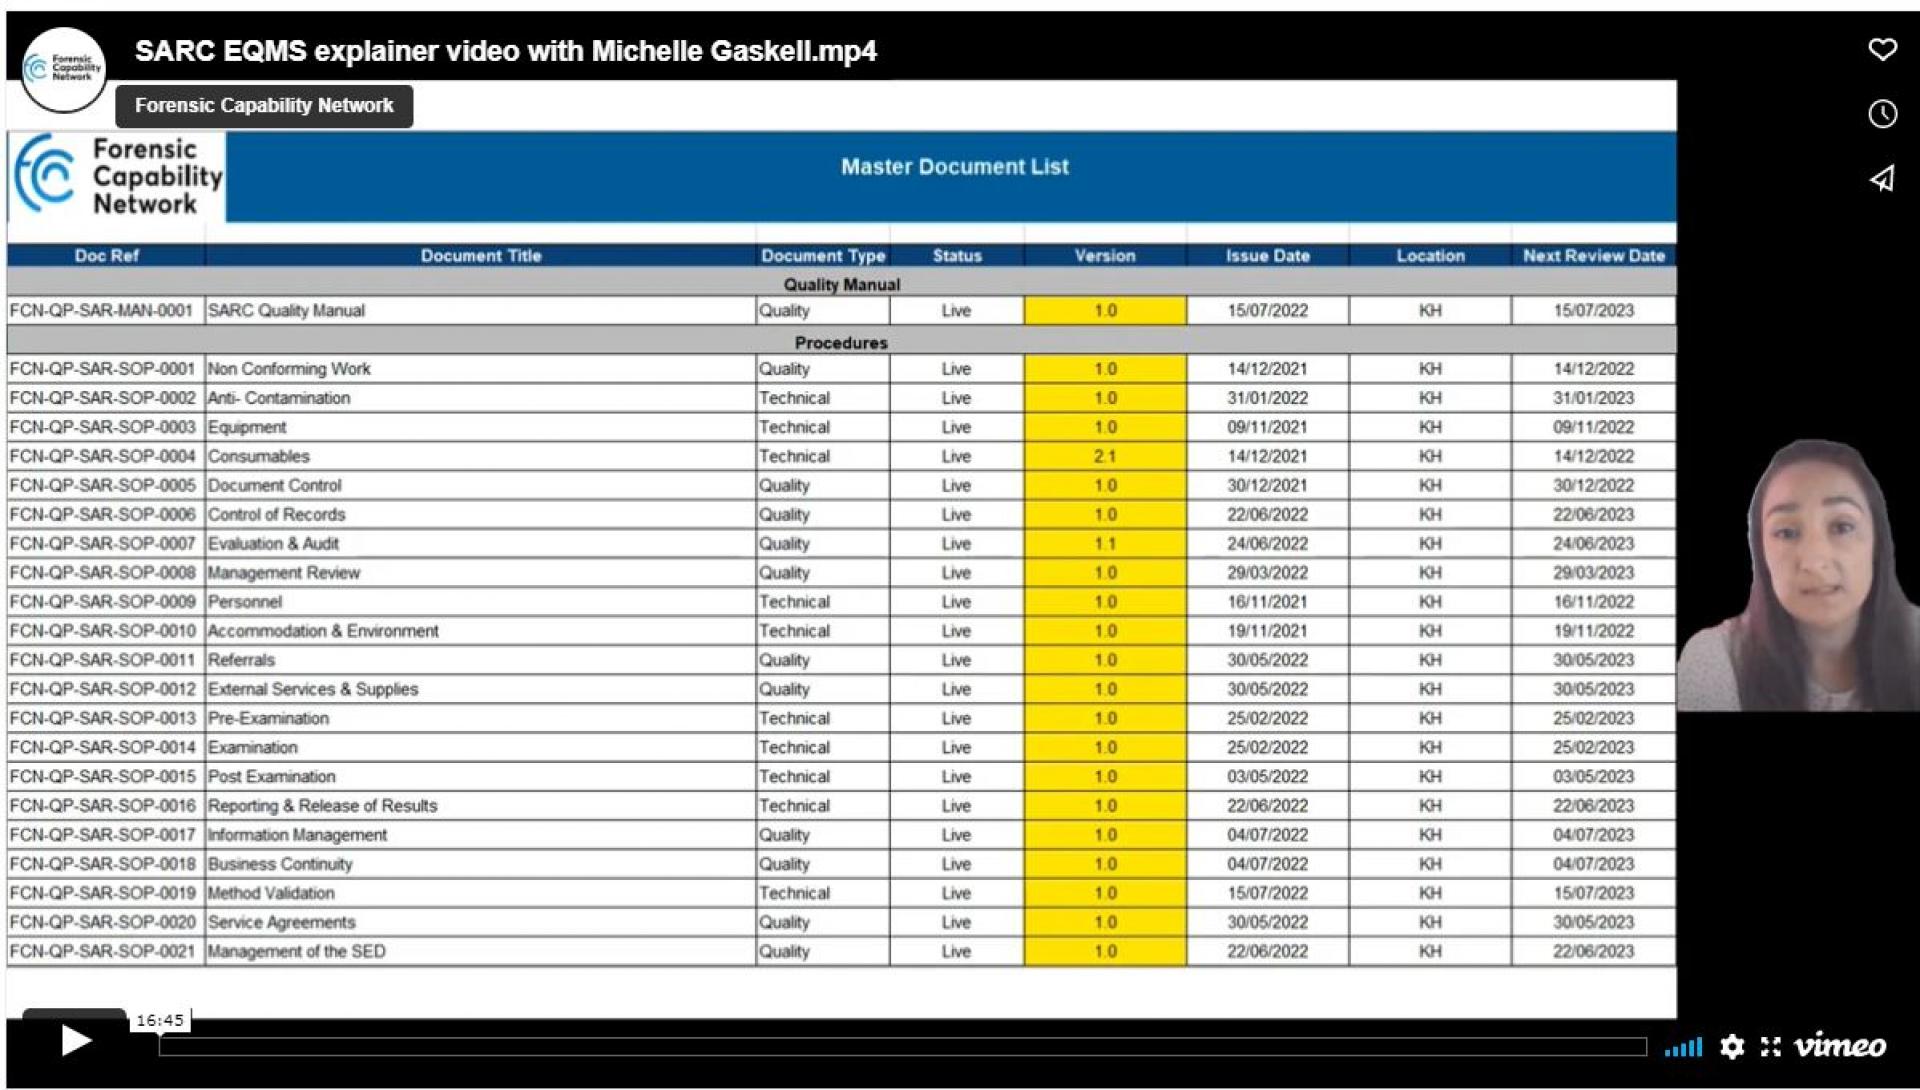Image resolution: width=1920 pixels, height=1090 pixels.
Task: Click the volume bars icon
Action: [1686, 1048]
